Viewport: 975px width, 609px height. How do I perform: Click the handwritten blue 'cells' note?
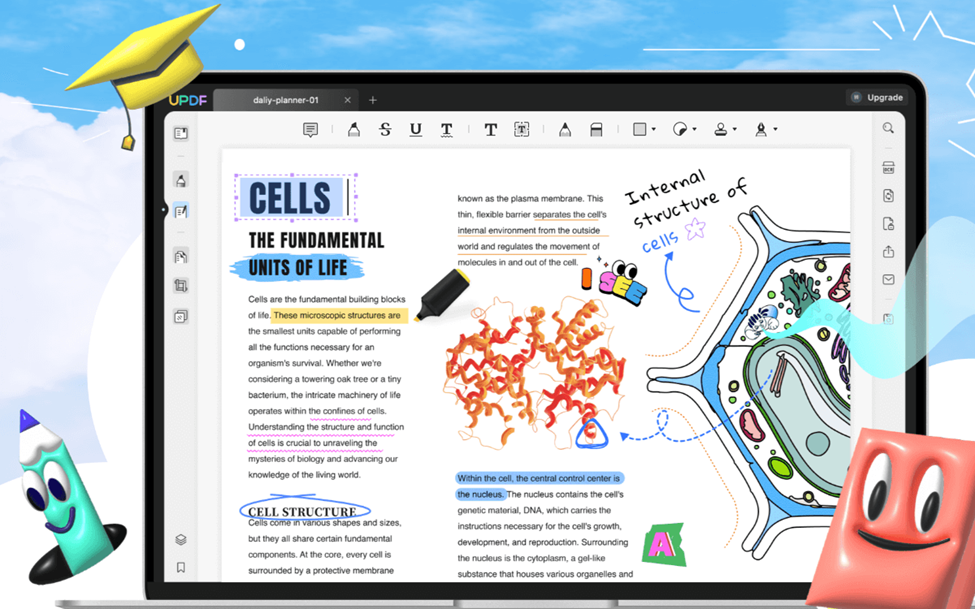coord(660,242)
